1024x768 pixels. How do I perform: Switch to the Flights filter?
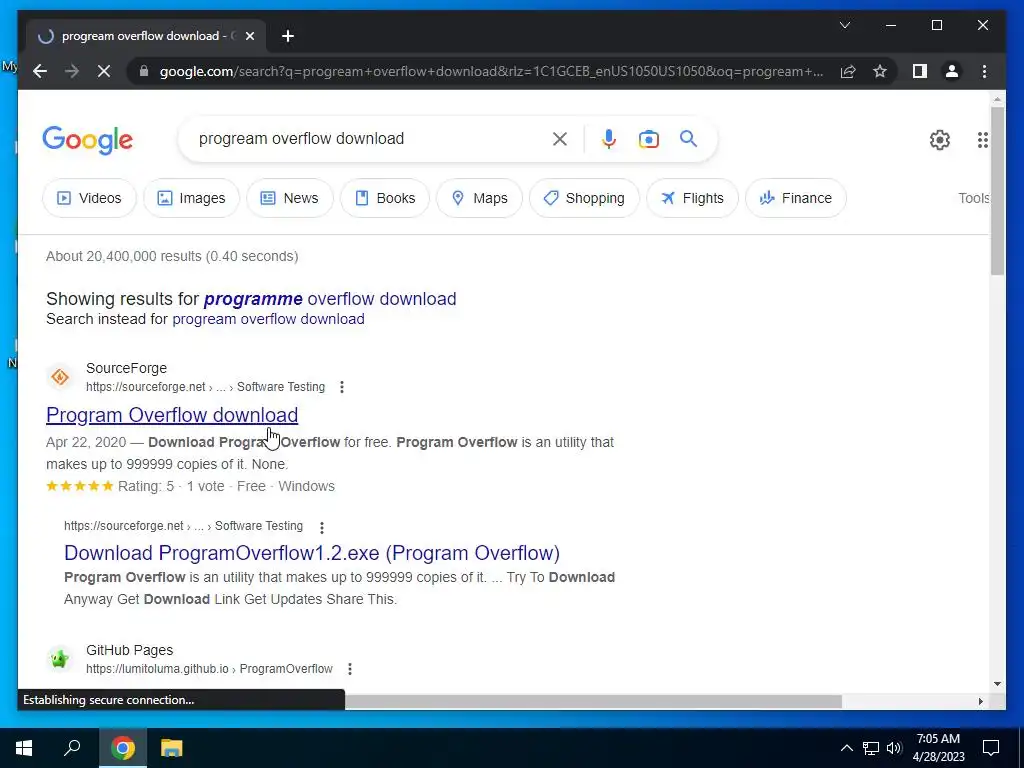692,198
